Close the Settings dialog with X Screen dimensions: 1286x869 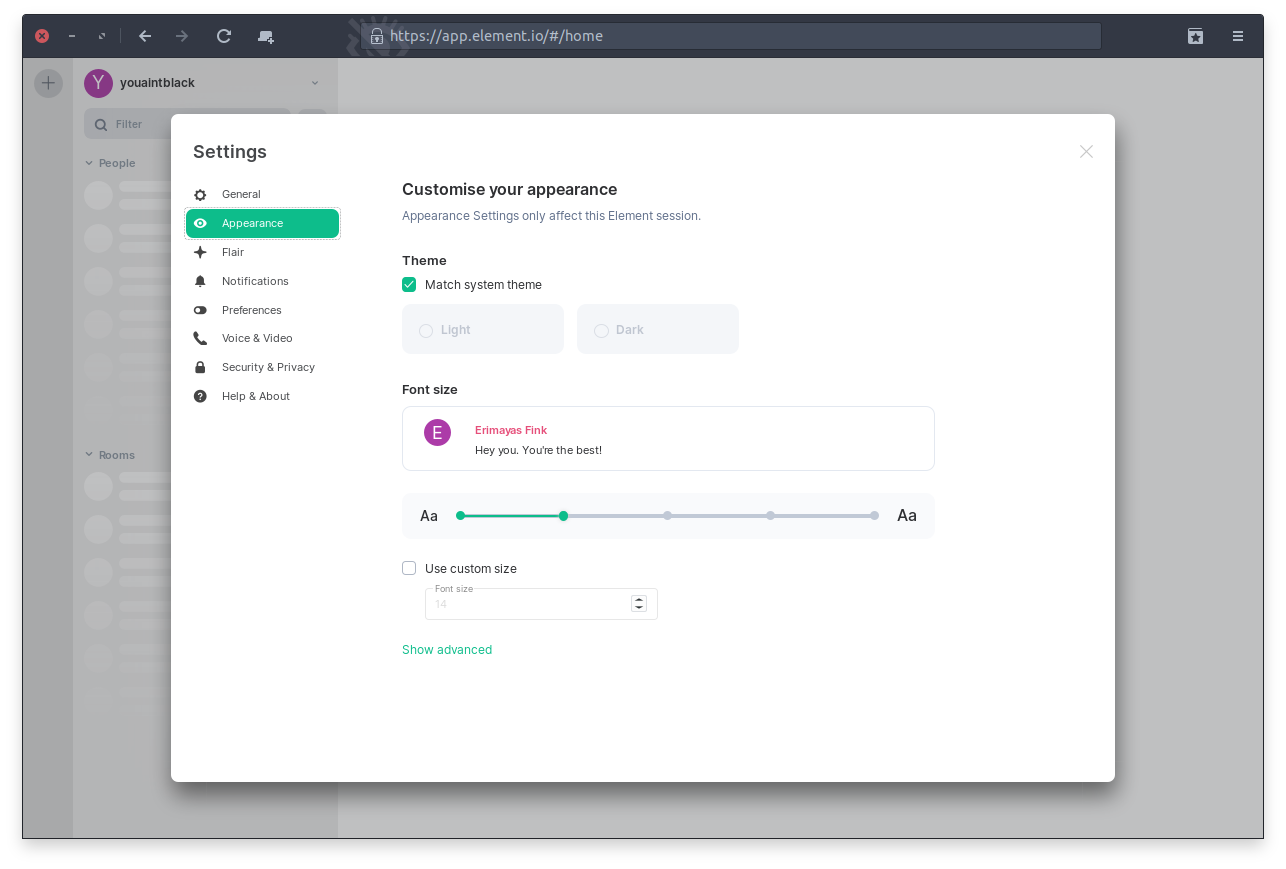[1086, 151]
